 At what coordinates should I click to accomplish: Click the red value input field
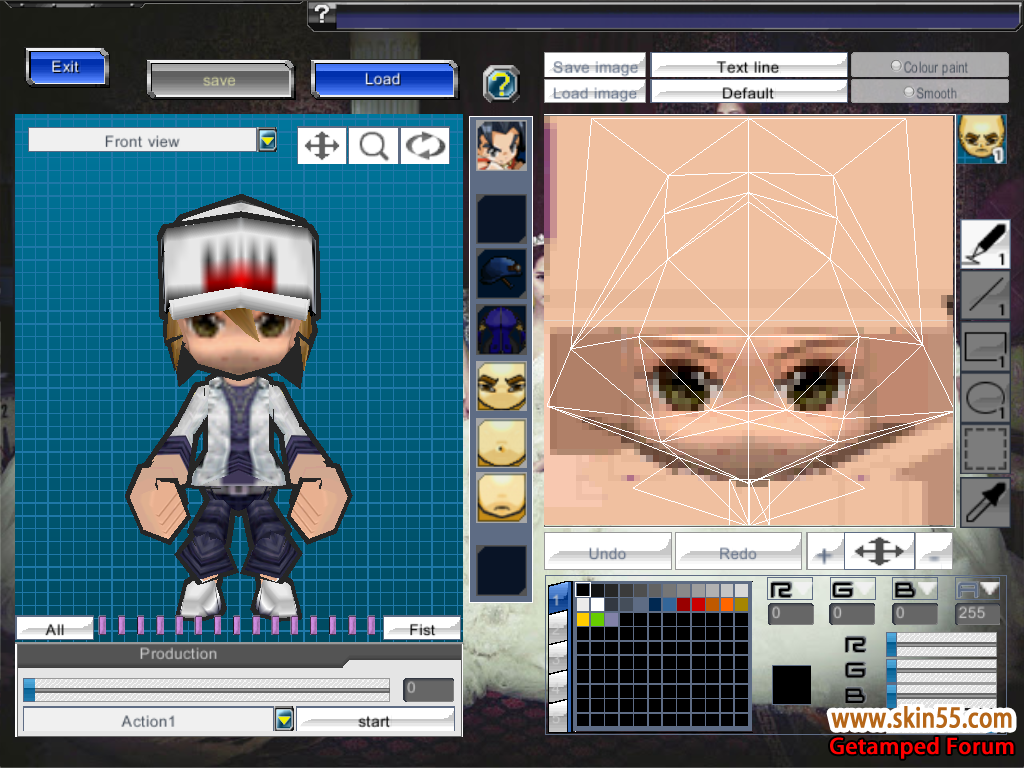(x=791, y=614)
